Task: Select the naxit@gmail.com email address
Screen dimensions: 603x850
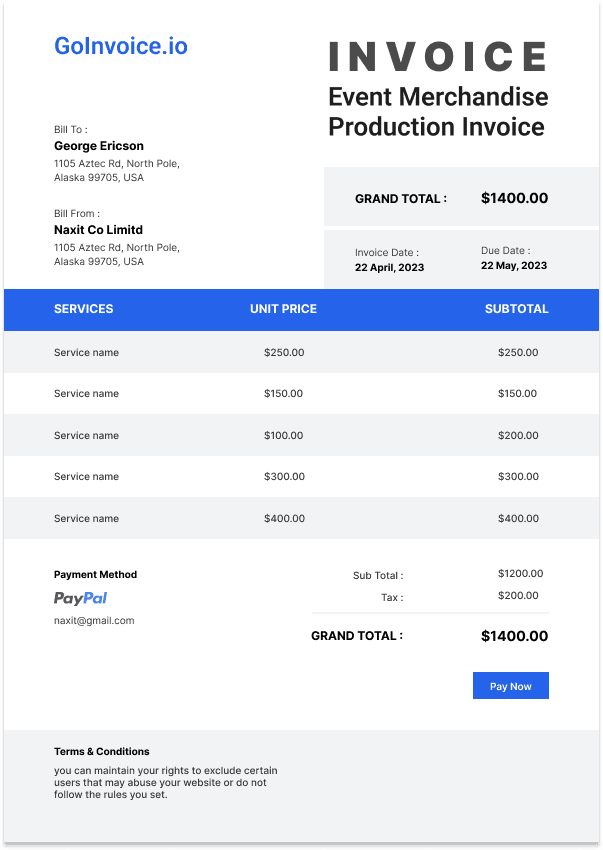Action: (x=94, y=621)
